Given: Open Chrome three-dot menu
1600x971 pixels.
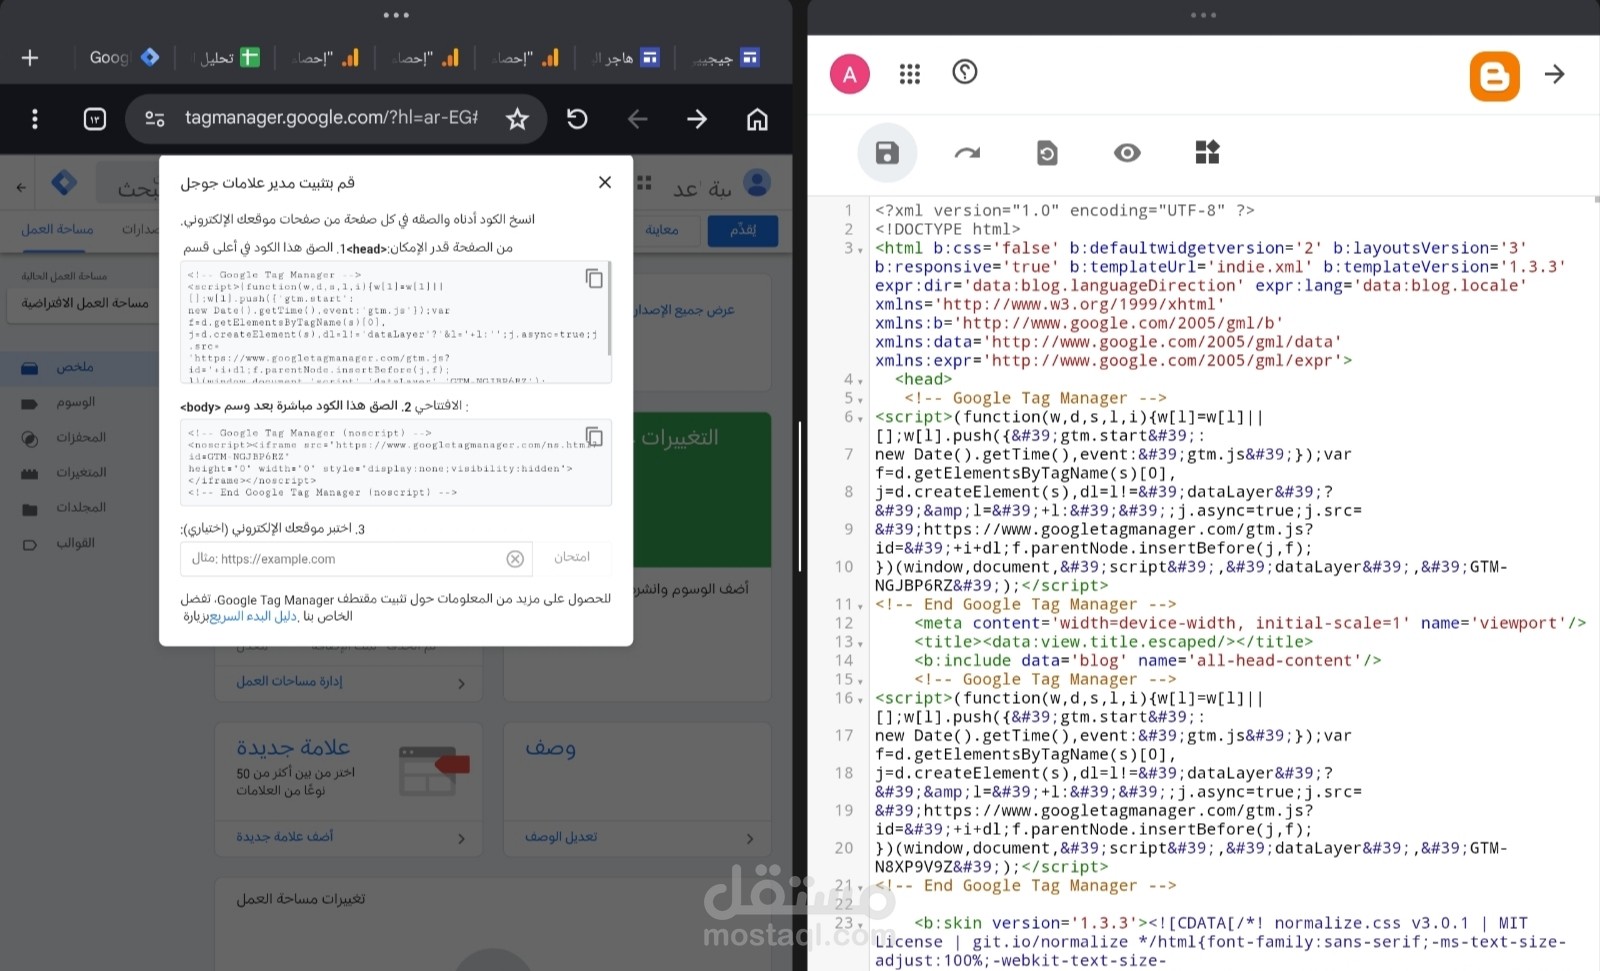Looking at the screenshot, I should (x=35, y=119).
